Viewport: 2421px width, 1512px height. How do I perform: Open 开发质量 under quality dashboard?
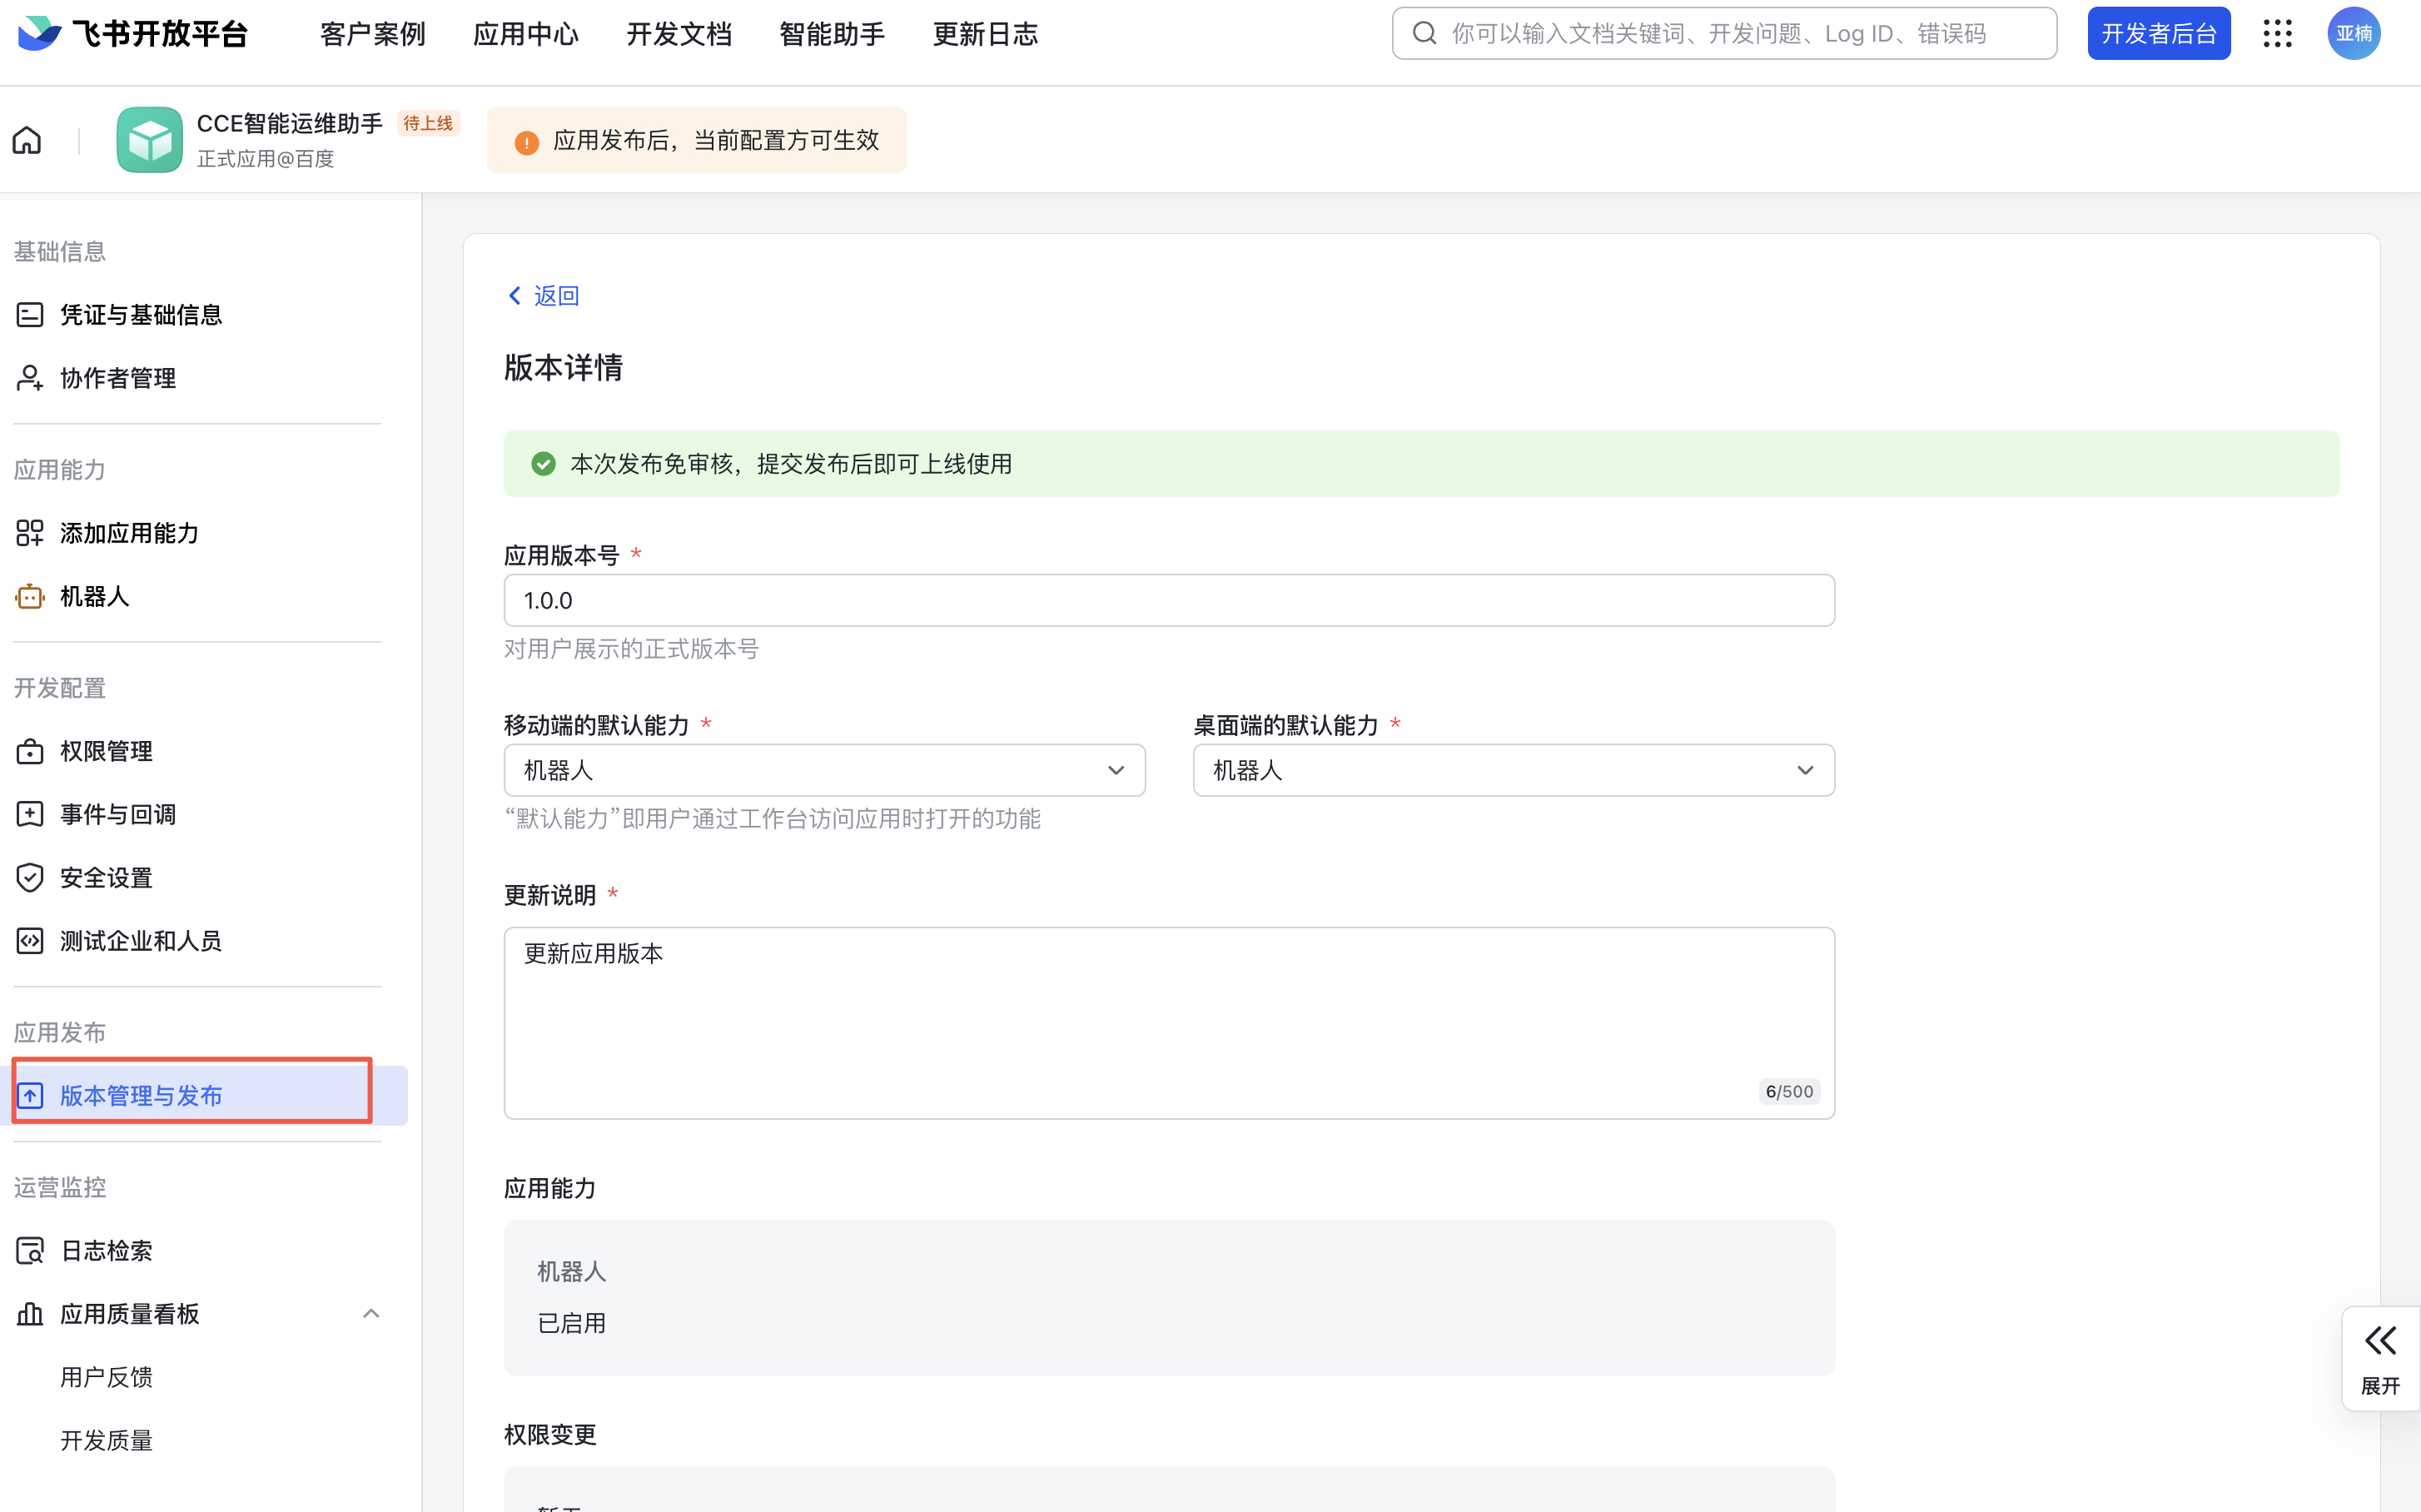click(x=106, y=1440)
